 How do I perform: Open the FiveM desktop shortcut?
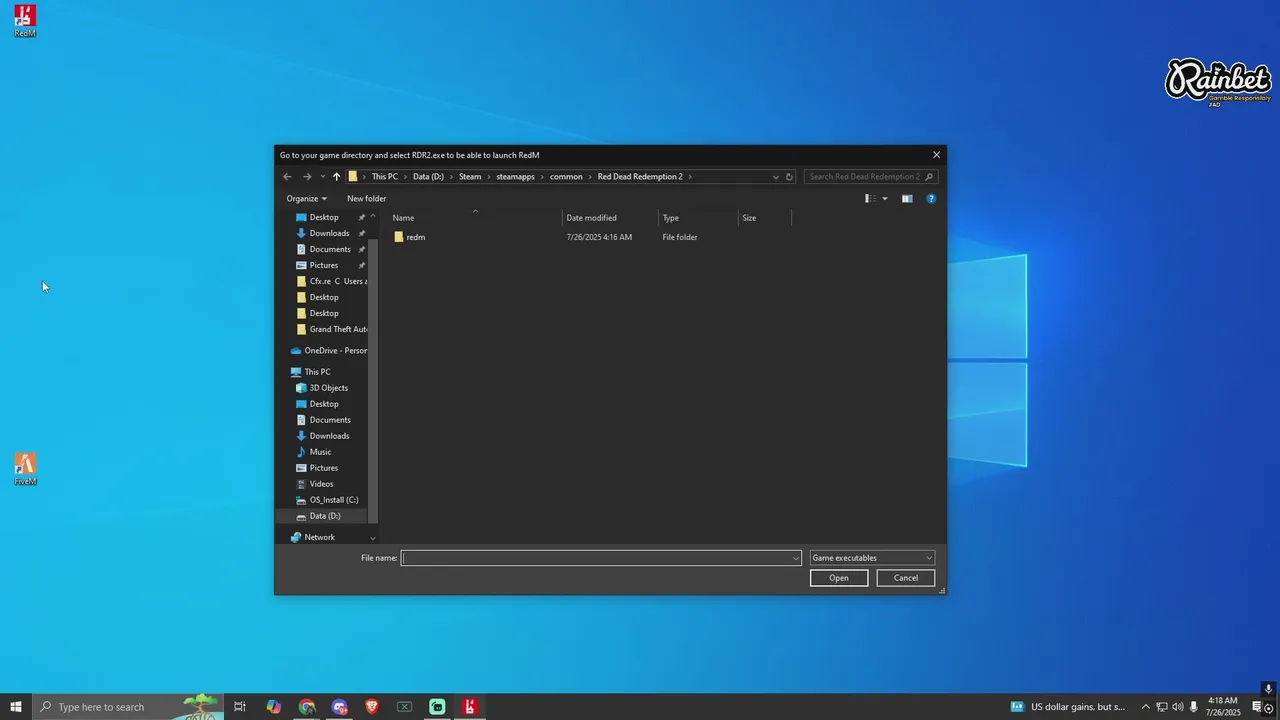click(25, 469)
